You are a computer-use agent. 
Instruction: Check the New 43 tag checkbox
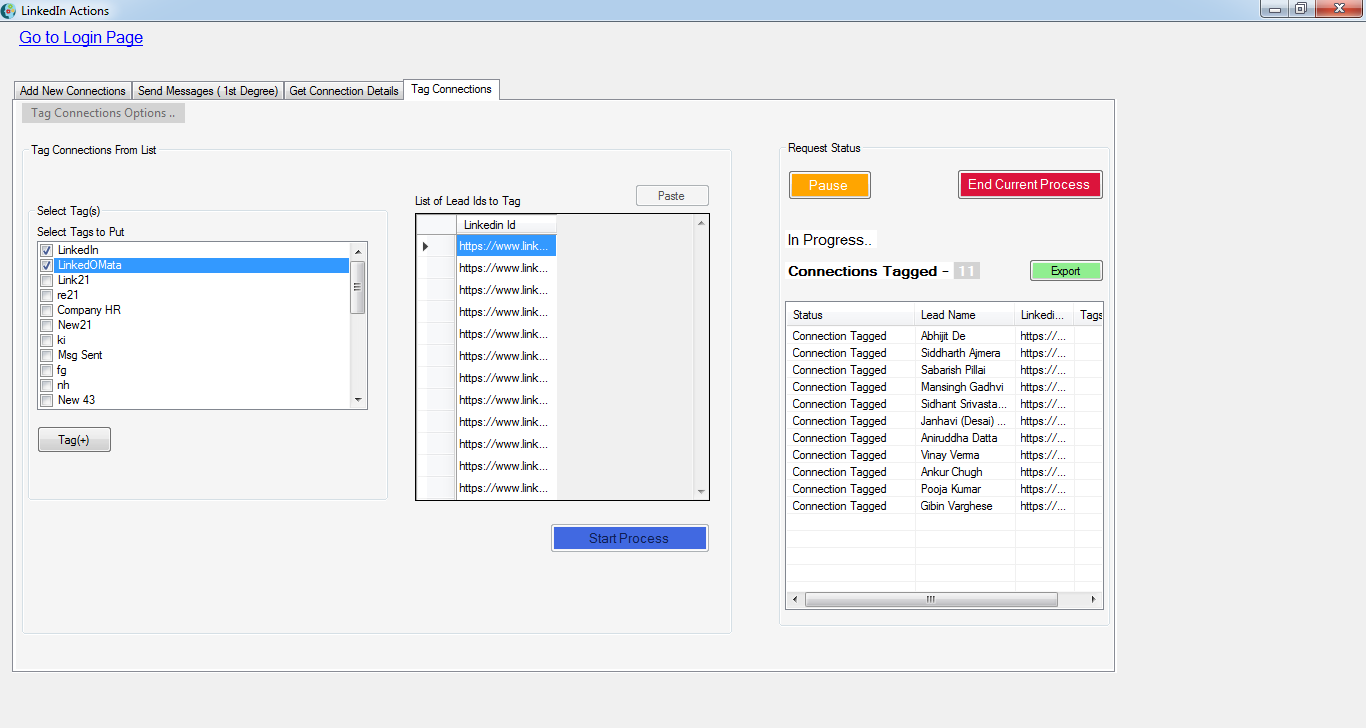46,400
